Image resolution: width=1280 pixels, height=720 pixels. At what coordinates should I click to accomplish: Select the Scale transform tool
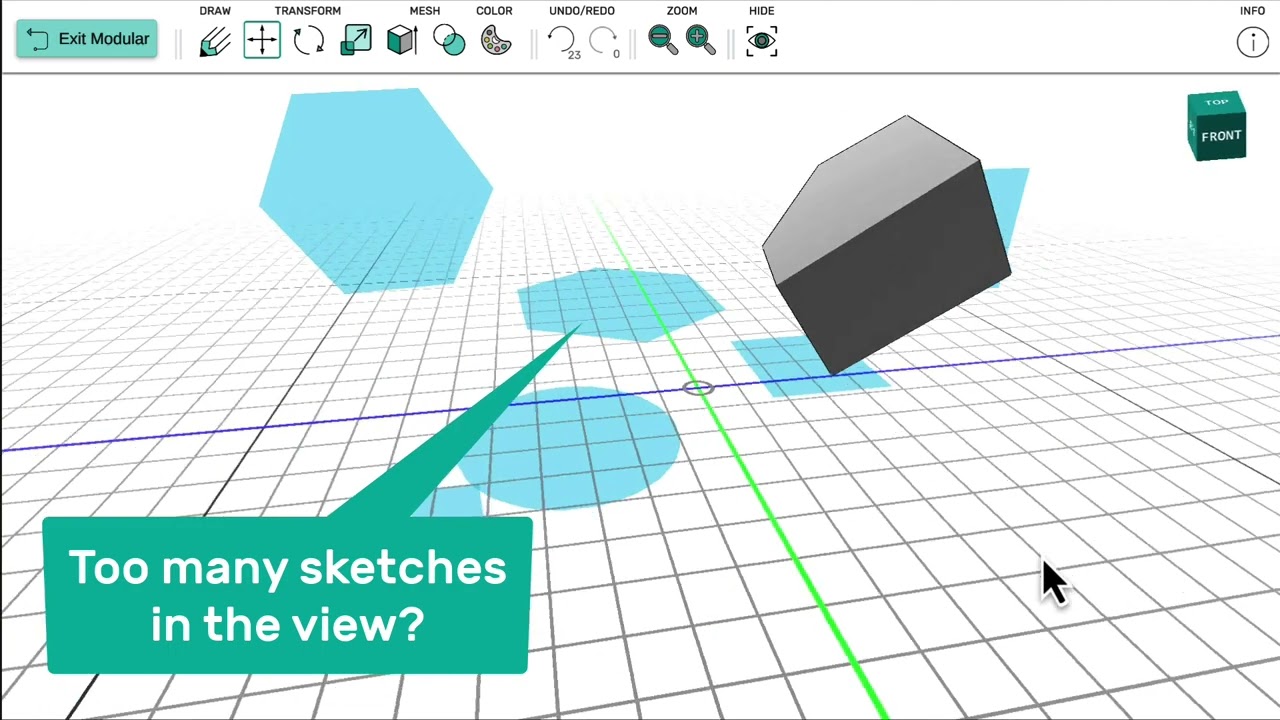356,41
